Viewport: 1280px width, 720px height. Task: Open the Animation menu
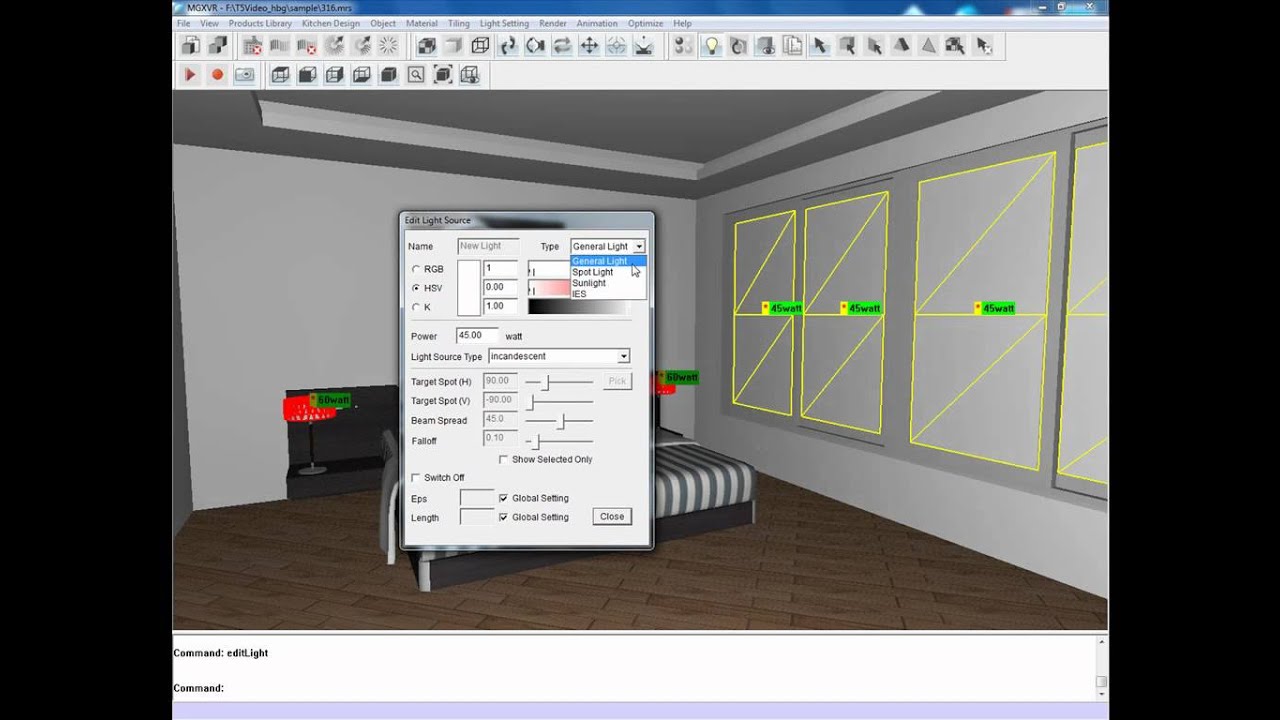pyautogui.click(x=597, y=23)
